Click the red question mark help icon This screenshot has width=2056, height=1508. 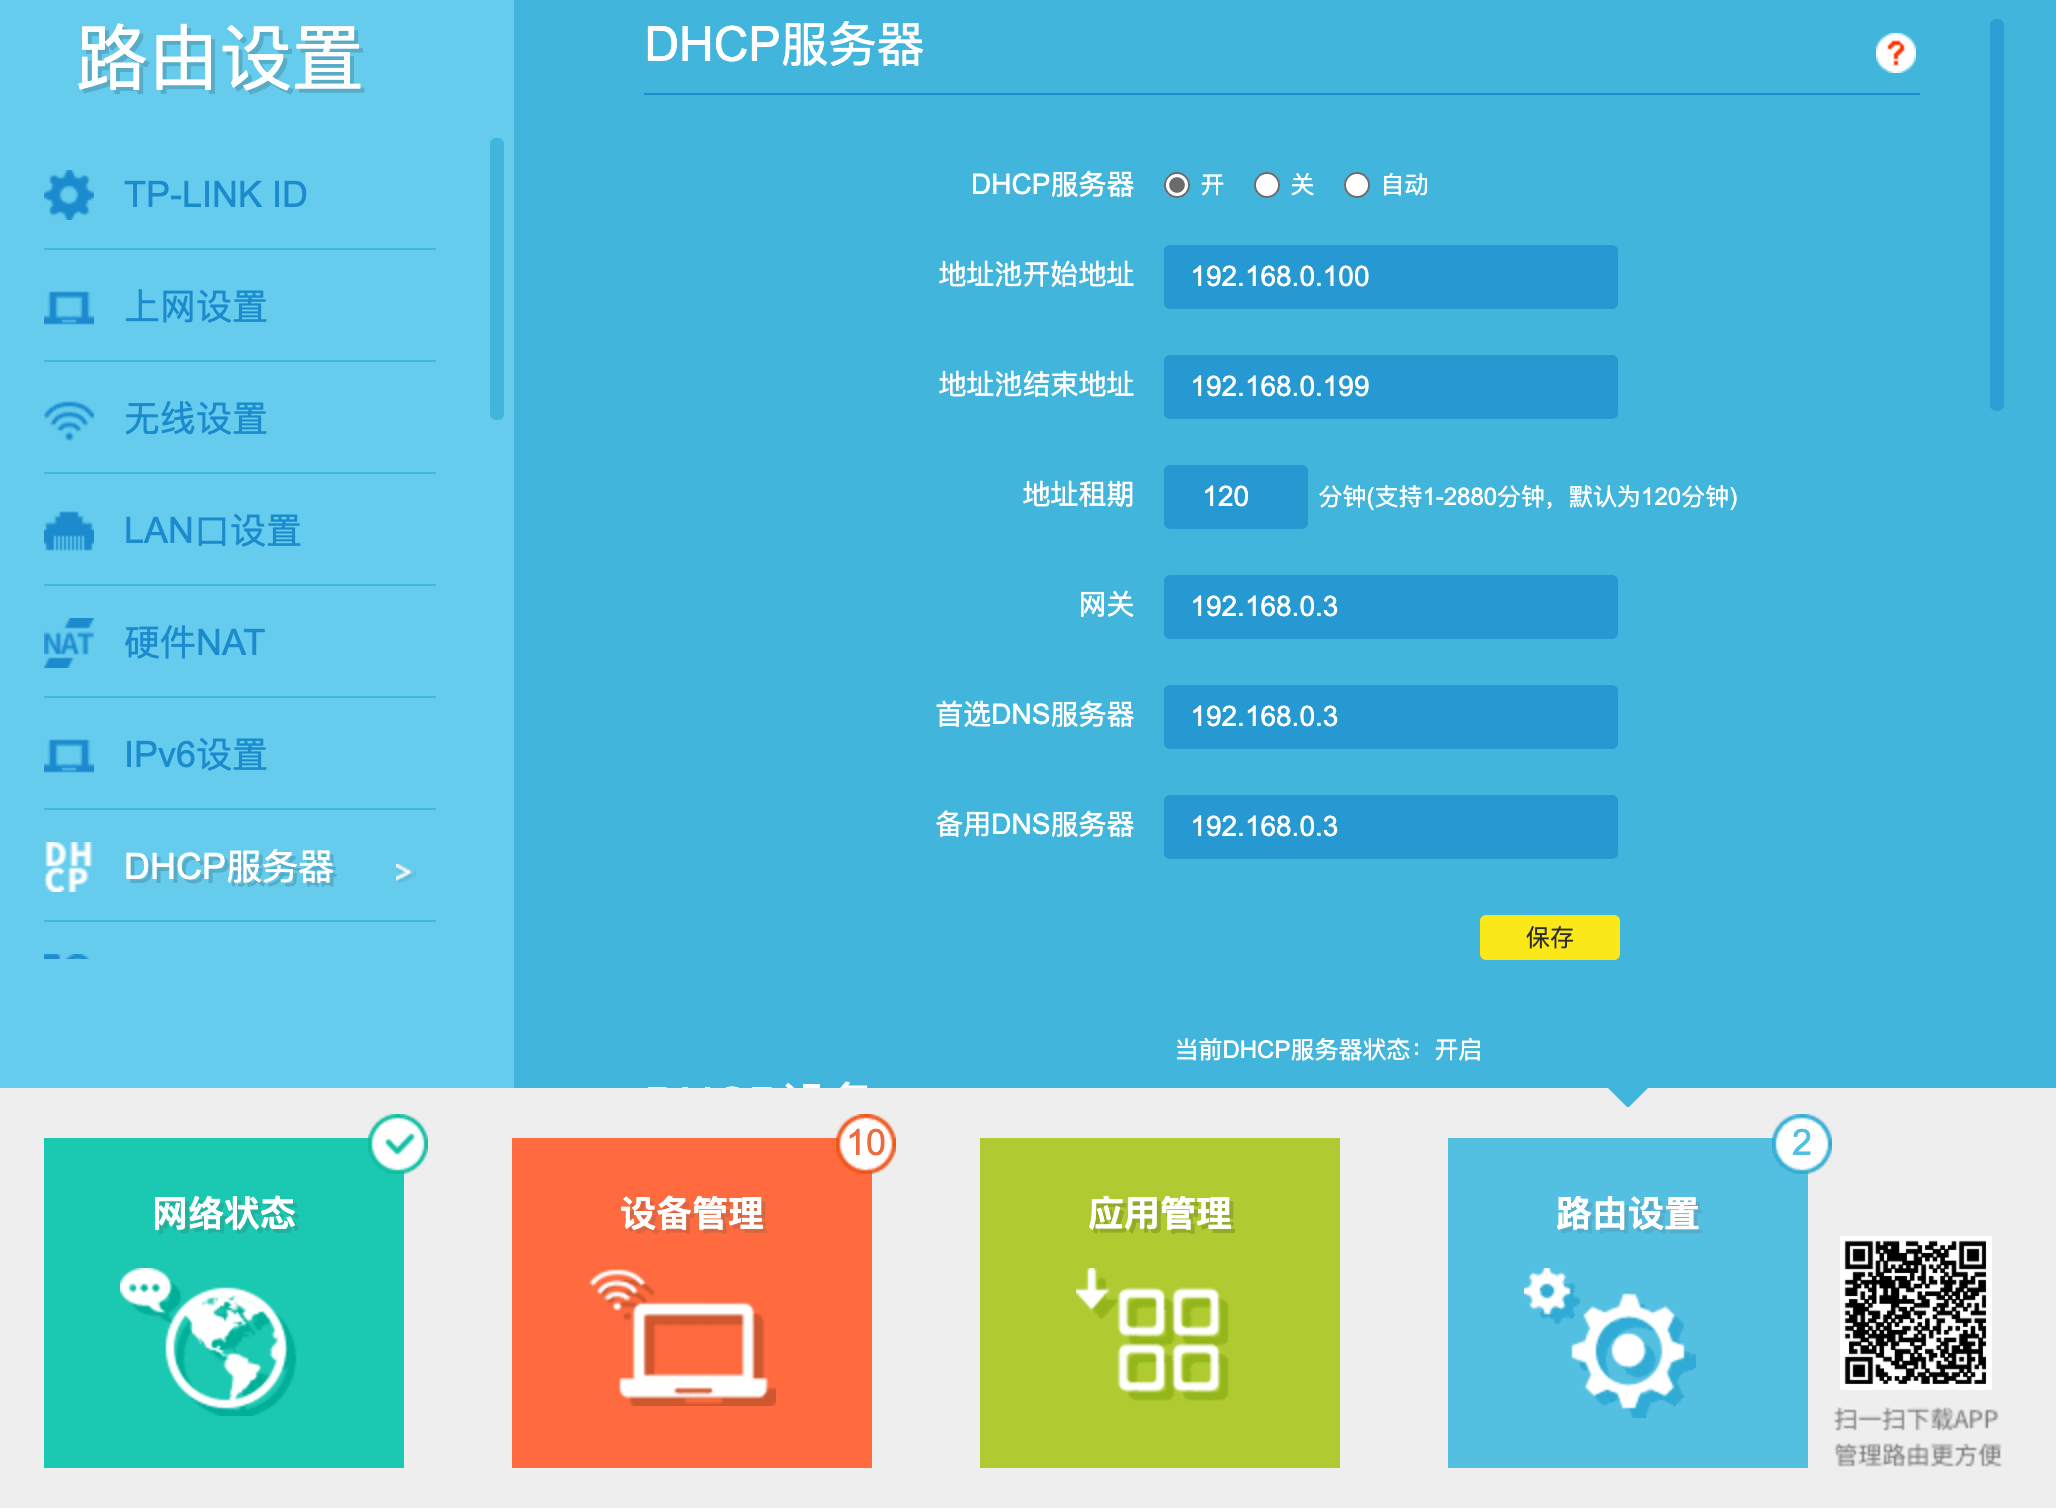[1895, 53]
